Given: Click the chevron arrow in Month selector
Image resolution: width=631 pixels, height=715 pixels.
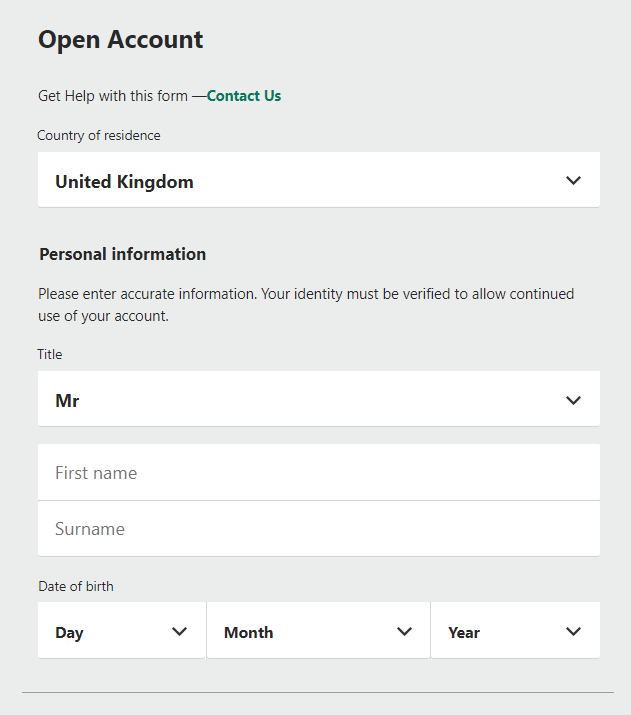Looking at the screenshot, I should [x=404, y=632].
